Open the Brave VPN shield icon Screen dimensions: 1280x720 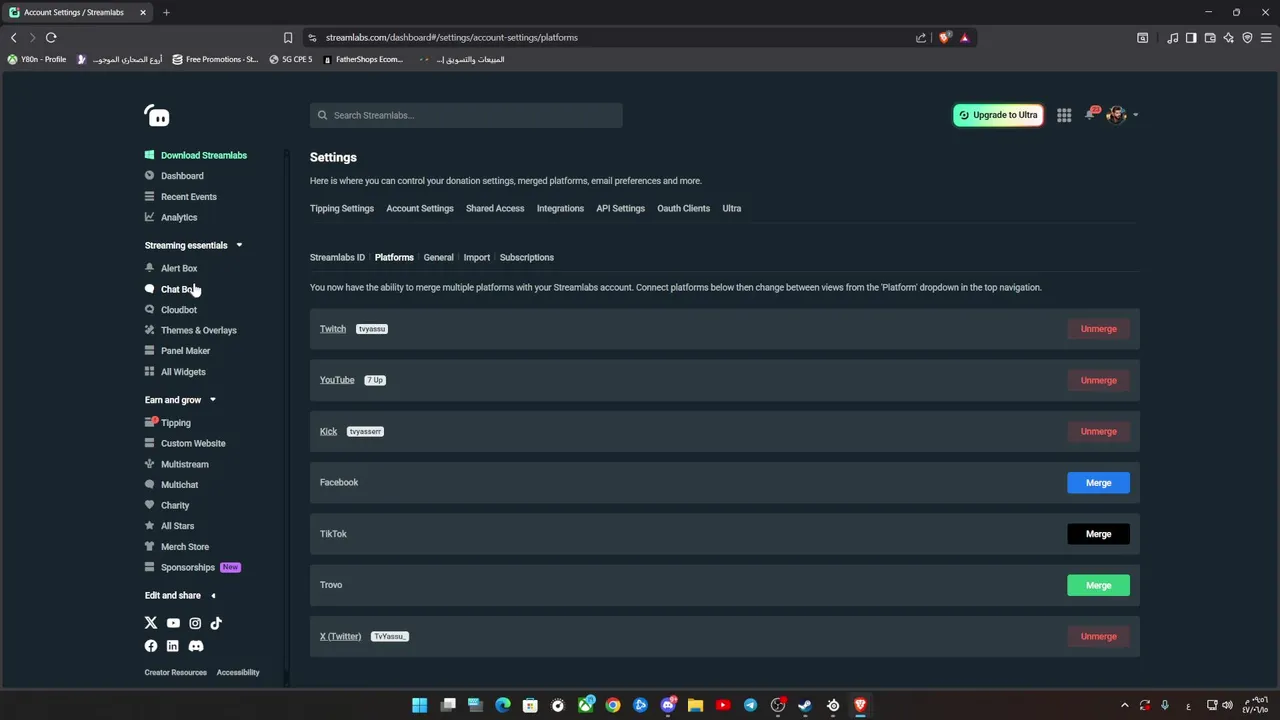click(x=1247, y=37)
